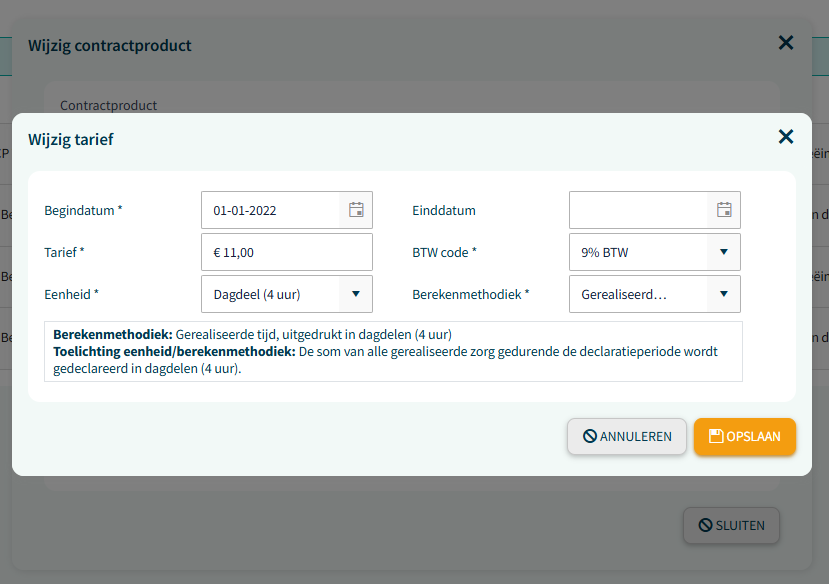Image resolution: width=829 pixels, height=584 pixels.
Task: Click the Sluiten button in background
Action: pos(730,525)
